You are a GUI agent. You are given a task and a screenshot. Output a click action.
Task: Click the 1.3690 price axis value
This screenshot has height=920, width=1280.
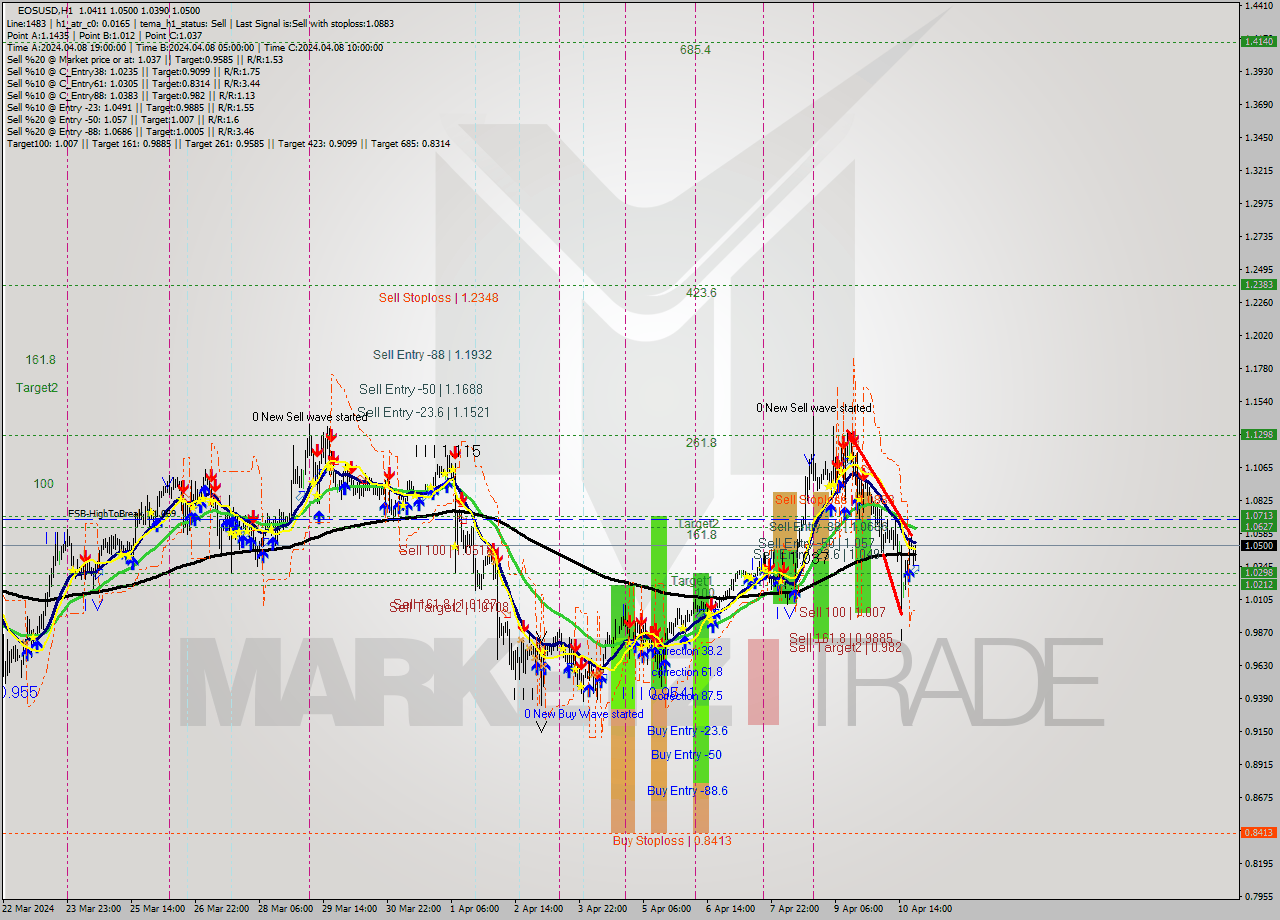coord(1258,104)
